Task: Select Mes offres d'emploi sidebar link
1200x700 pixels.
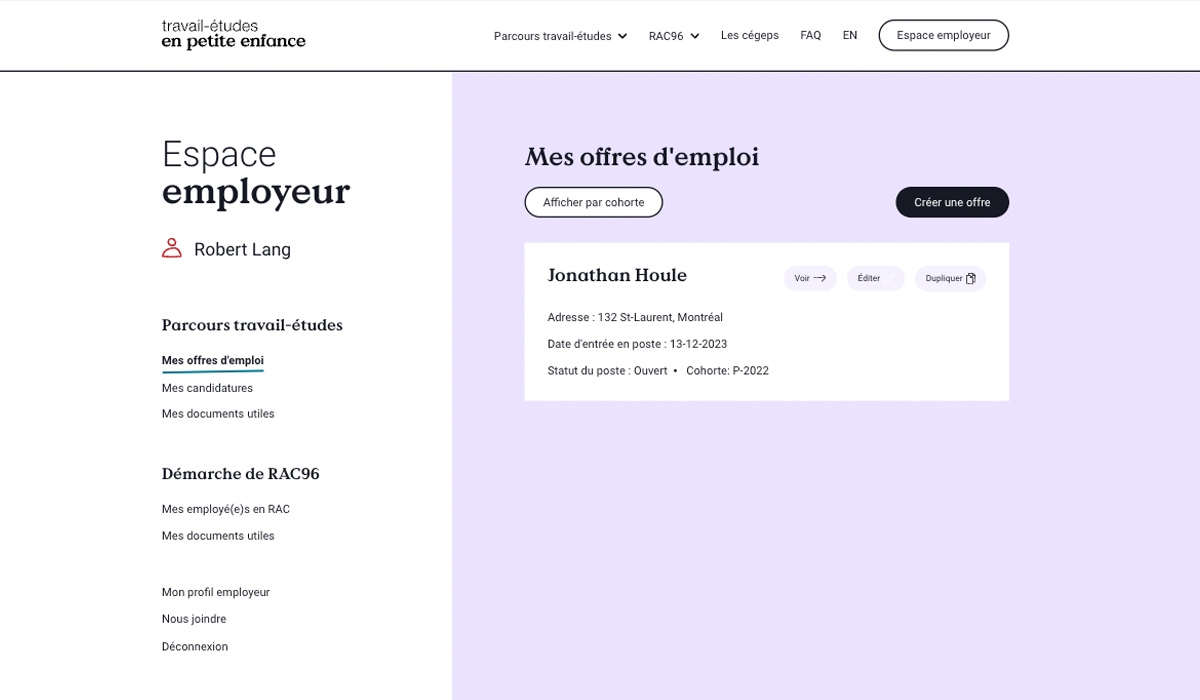Action: [212, 360]
